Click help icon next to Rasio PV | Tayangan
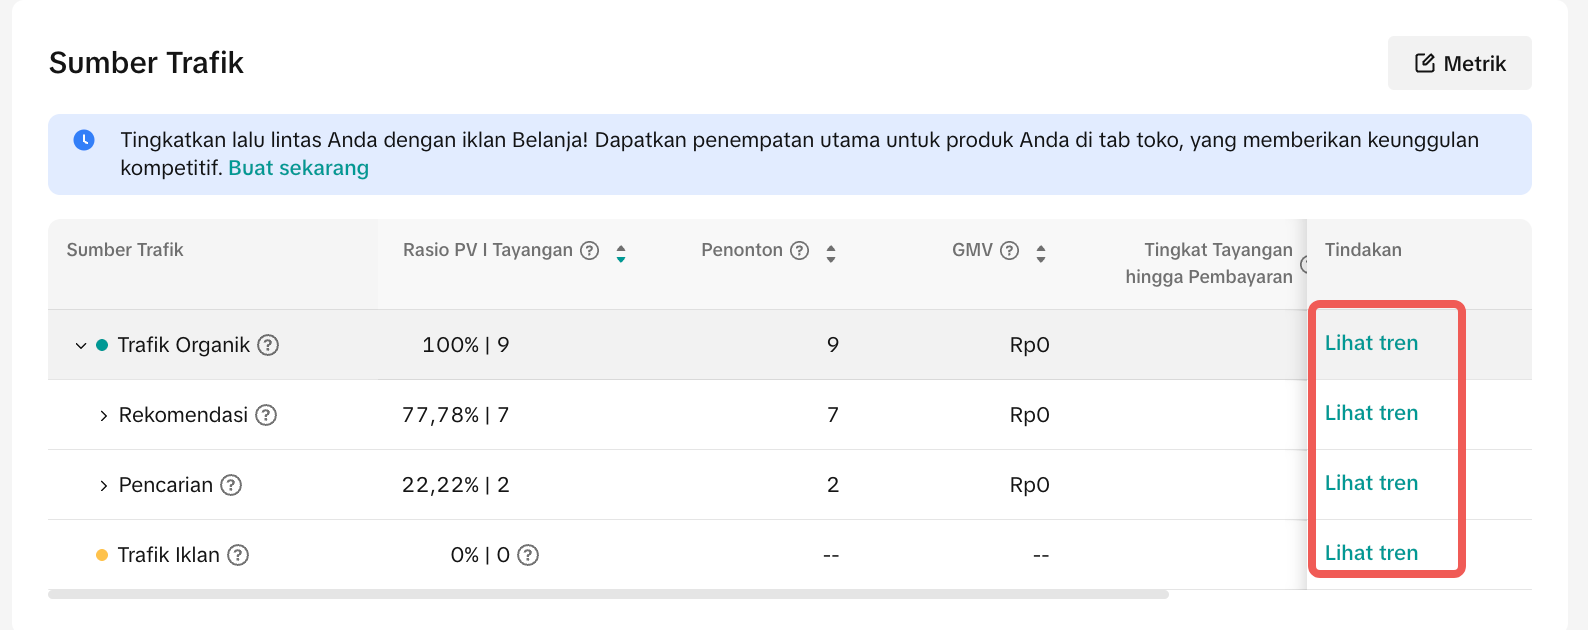This screenshot has width=1588, height=630. point(590,251)
